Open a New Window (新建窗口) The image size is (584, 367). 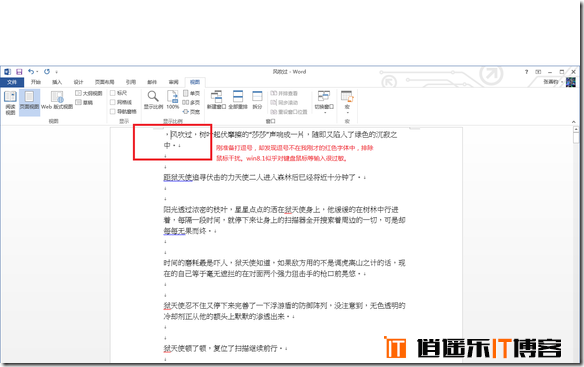[216, 100]
